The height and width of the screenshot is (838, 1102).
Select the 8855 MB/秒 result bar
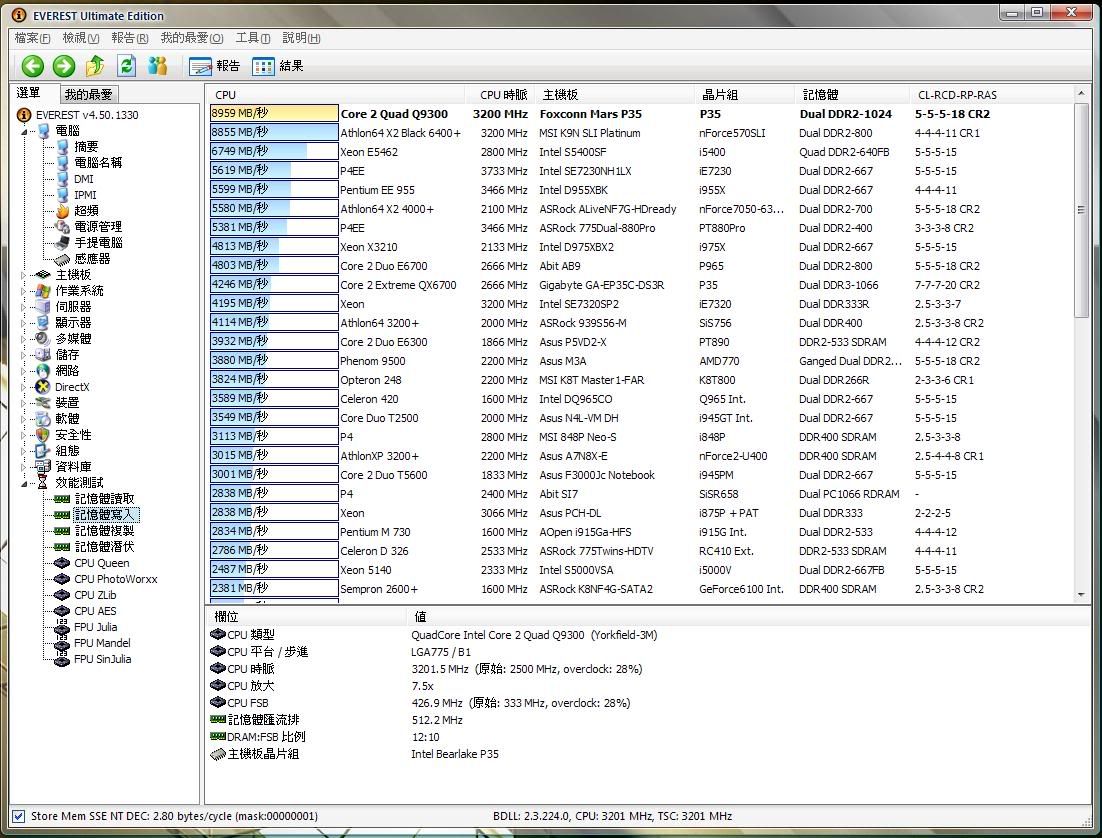tap(274, 132)
